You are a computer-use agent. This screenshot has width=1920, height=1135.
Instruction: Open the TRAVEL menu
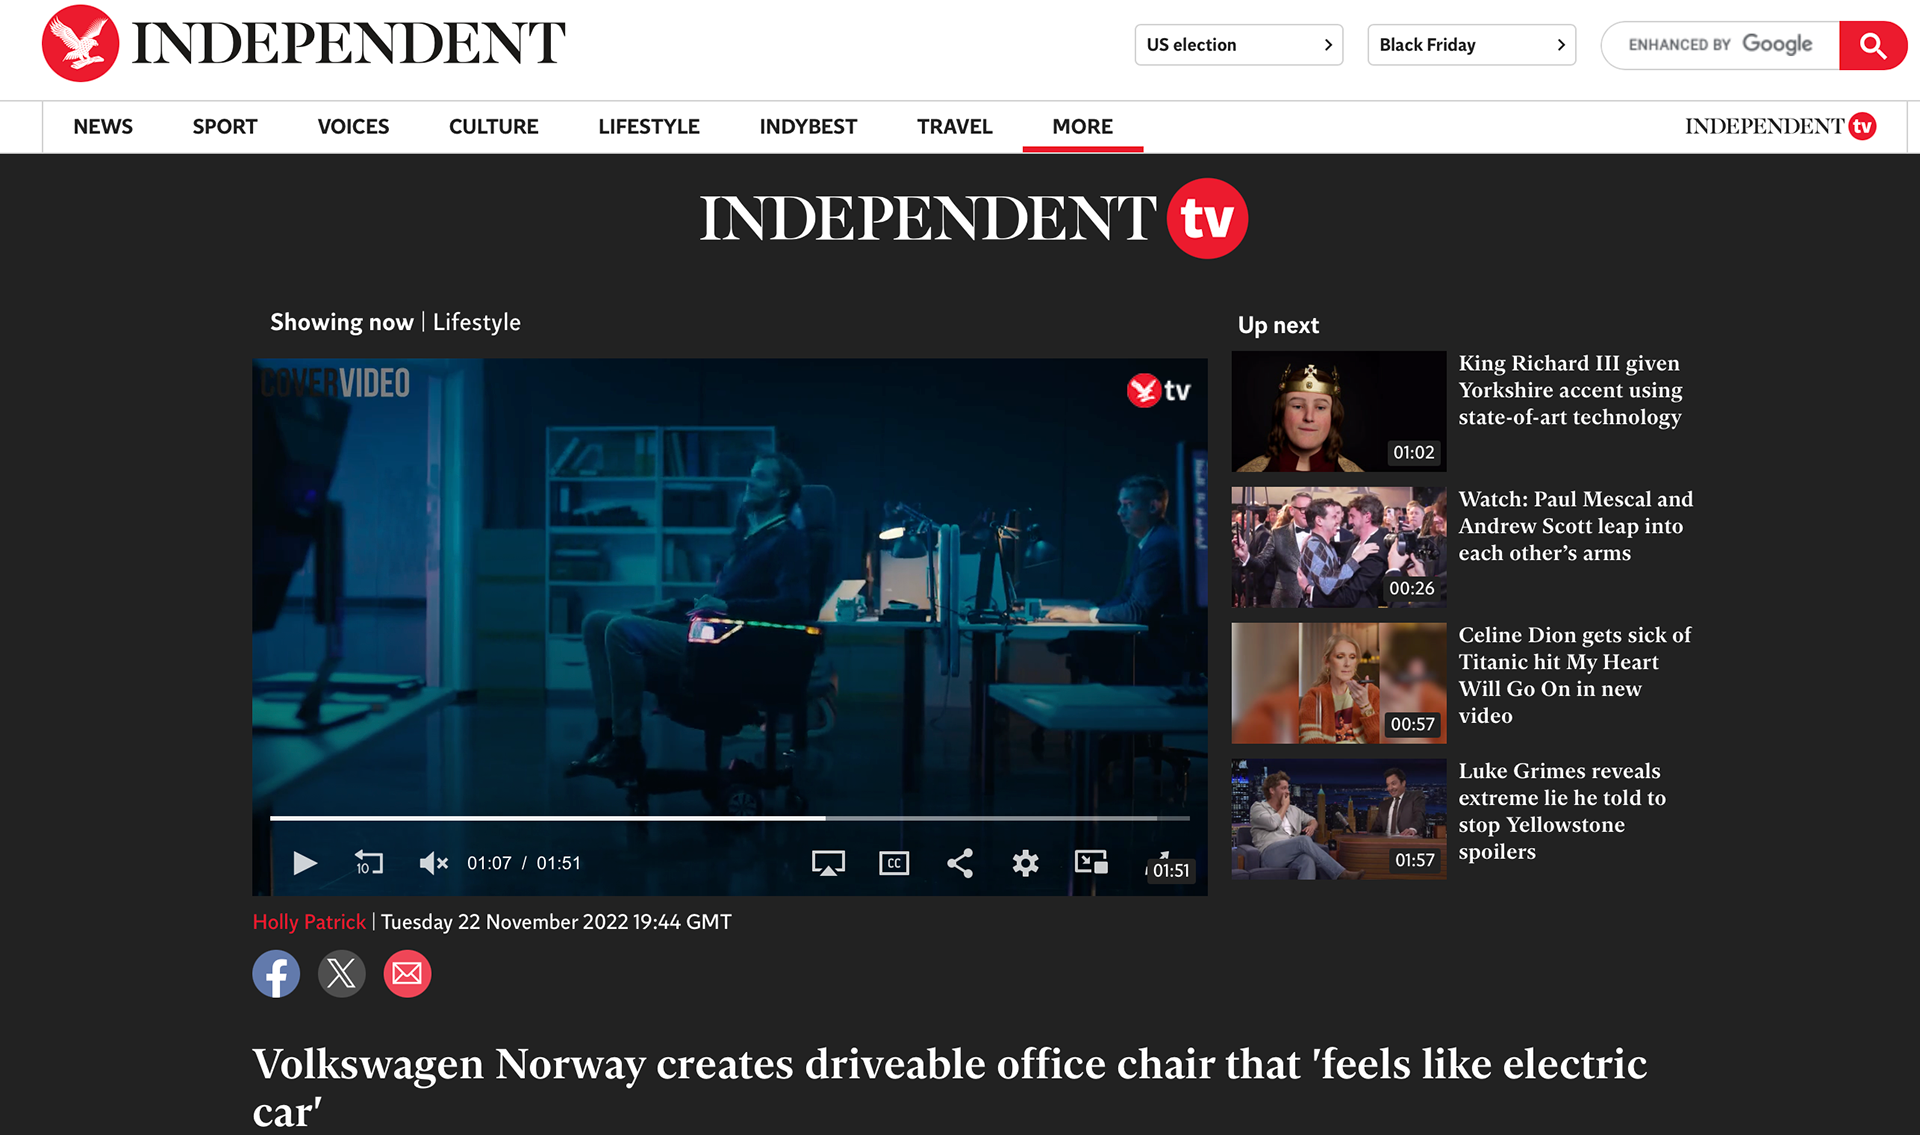pos(955,127)
